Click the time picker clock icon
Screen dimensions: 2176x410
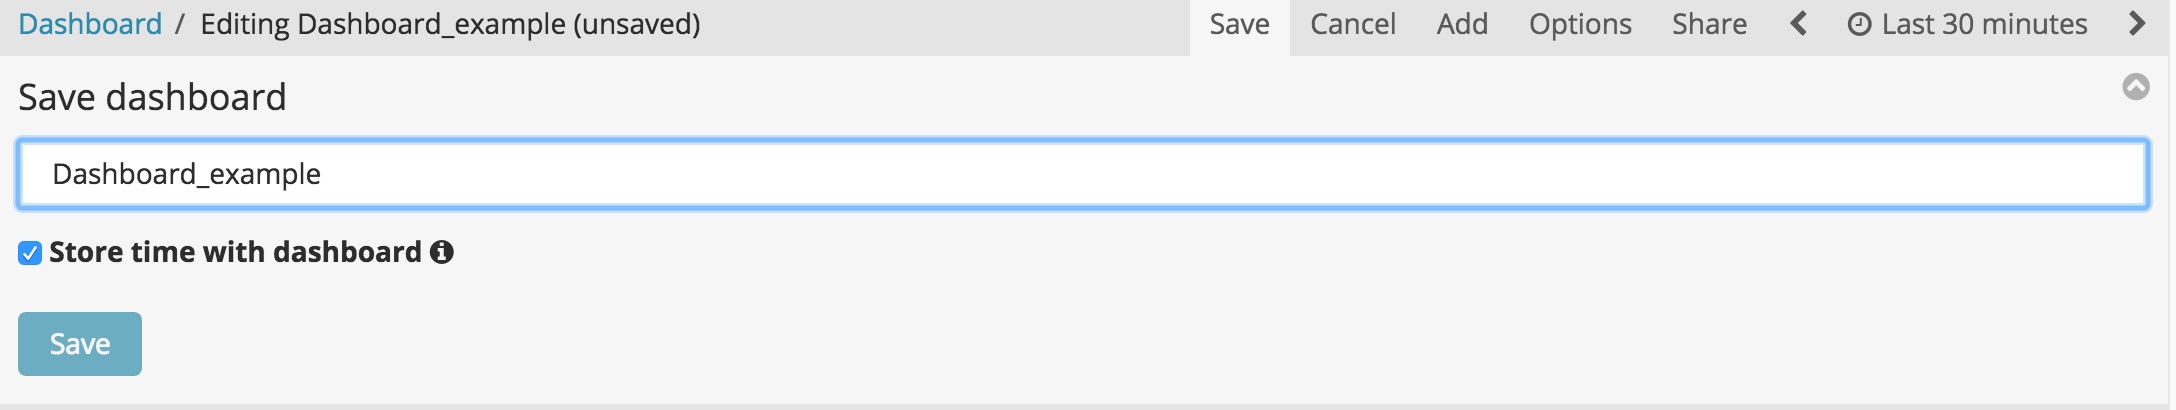coord(1859,24)
